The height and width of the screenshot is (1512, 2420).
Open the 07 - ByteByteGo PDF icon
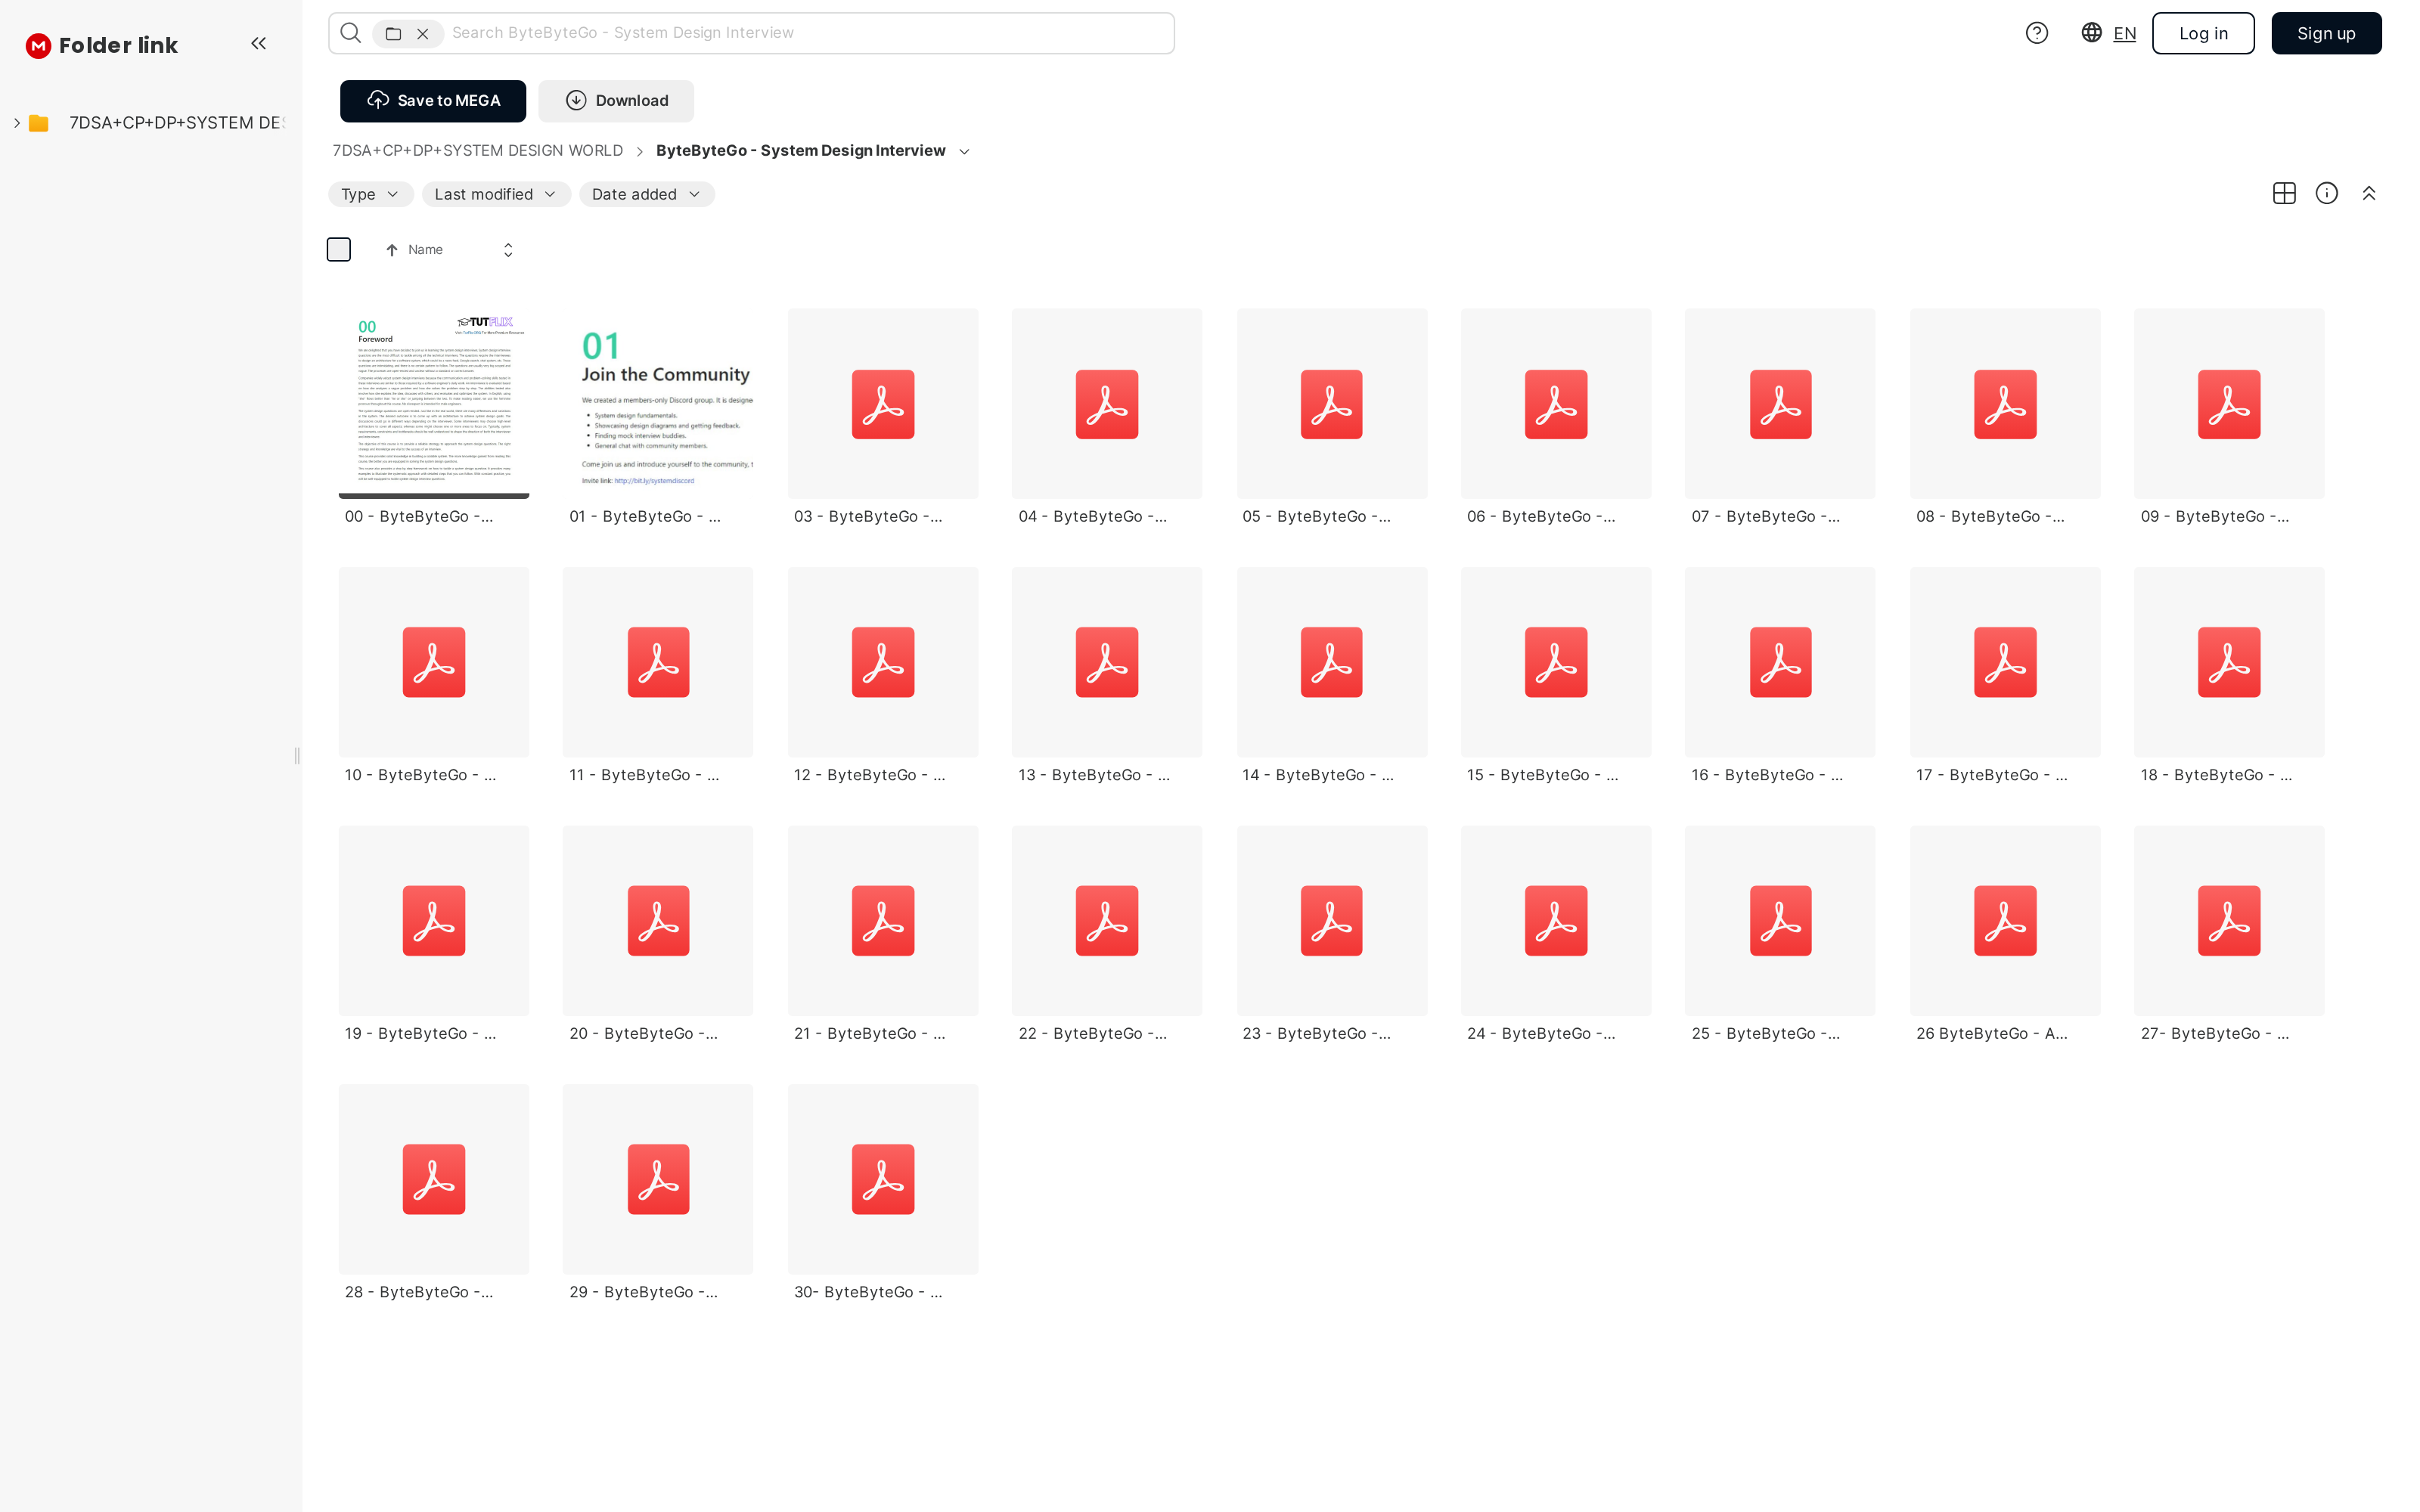tap(1781, 404)
